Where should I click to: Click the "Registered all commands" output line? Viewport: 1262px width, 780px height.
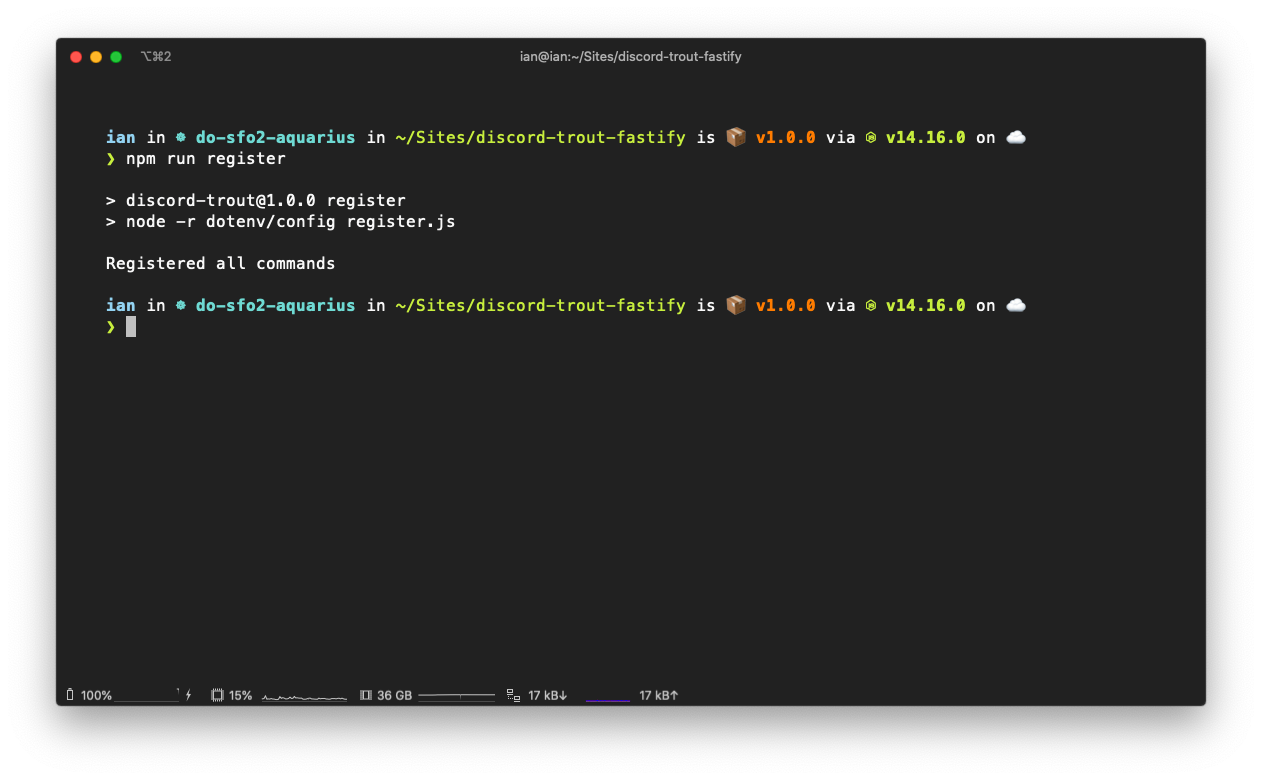click(x=220, y=264)
